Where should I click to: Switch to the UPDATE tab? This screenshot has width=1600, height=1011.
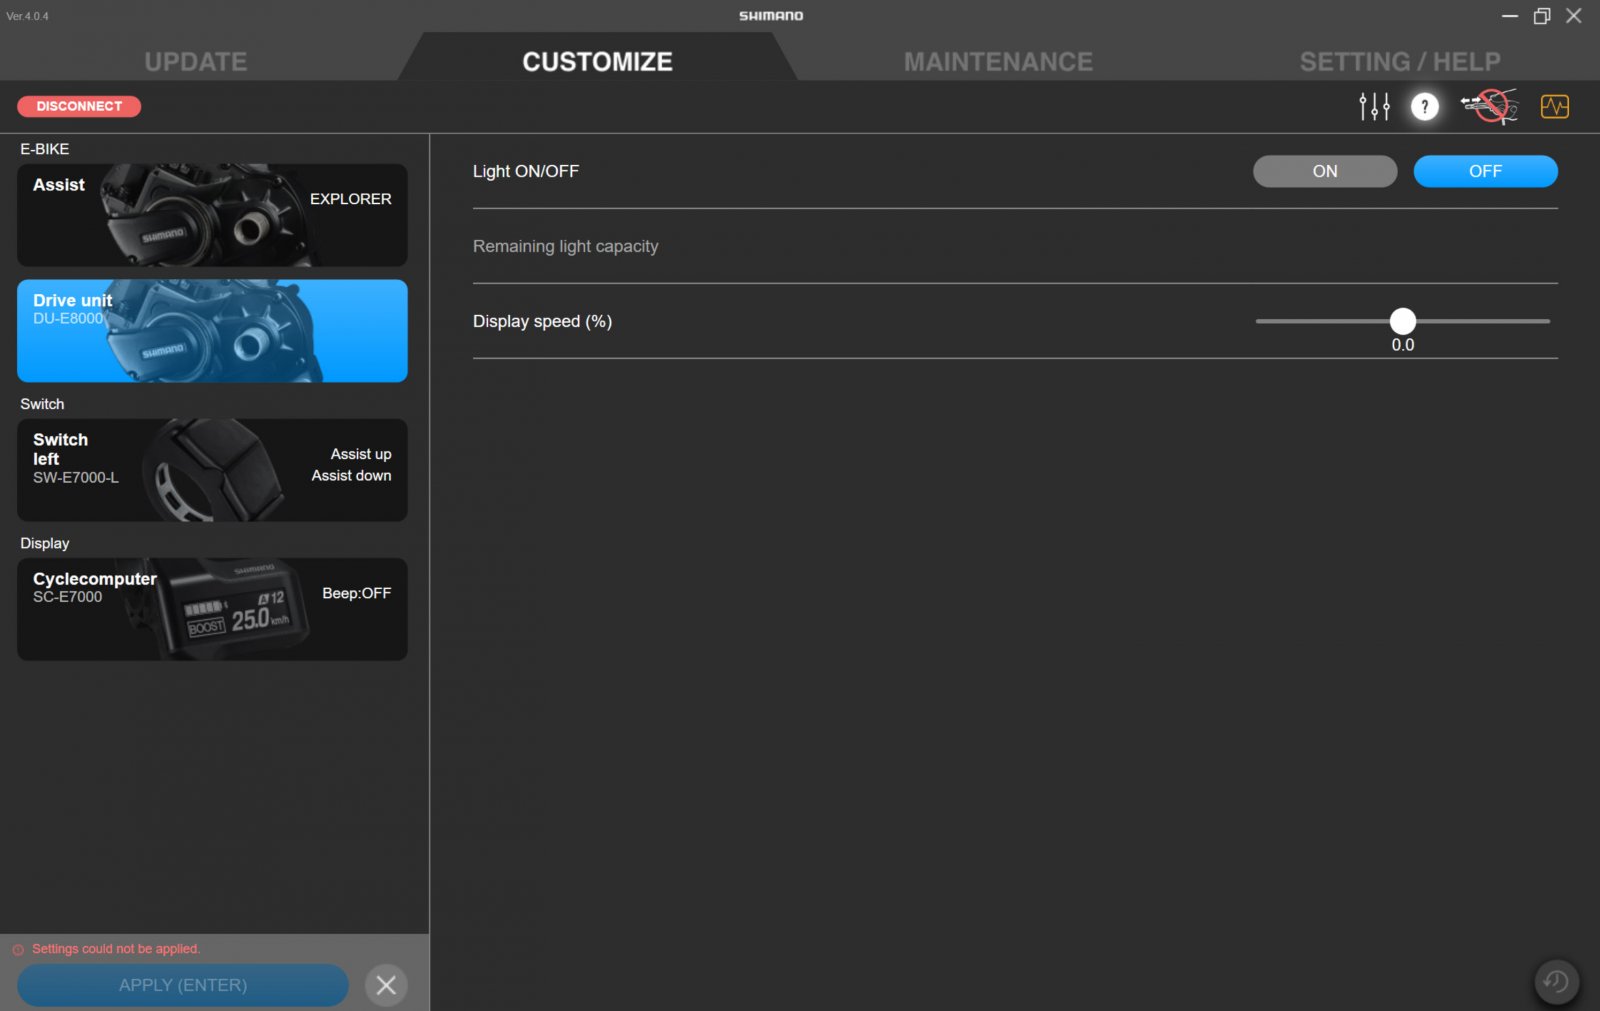tap(196, 62)
